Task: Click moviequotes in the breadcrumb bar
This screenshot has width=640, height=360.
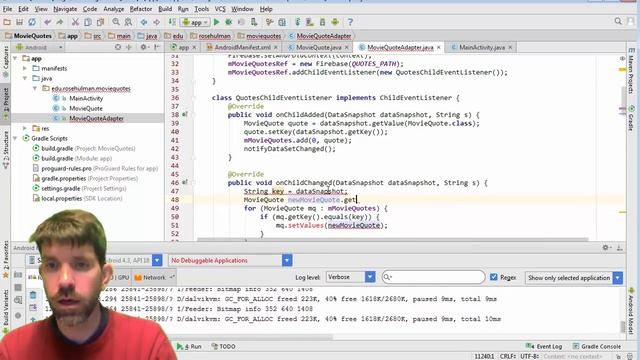Action: (264, 36)
